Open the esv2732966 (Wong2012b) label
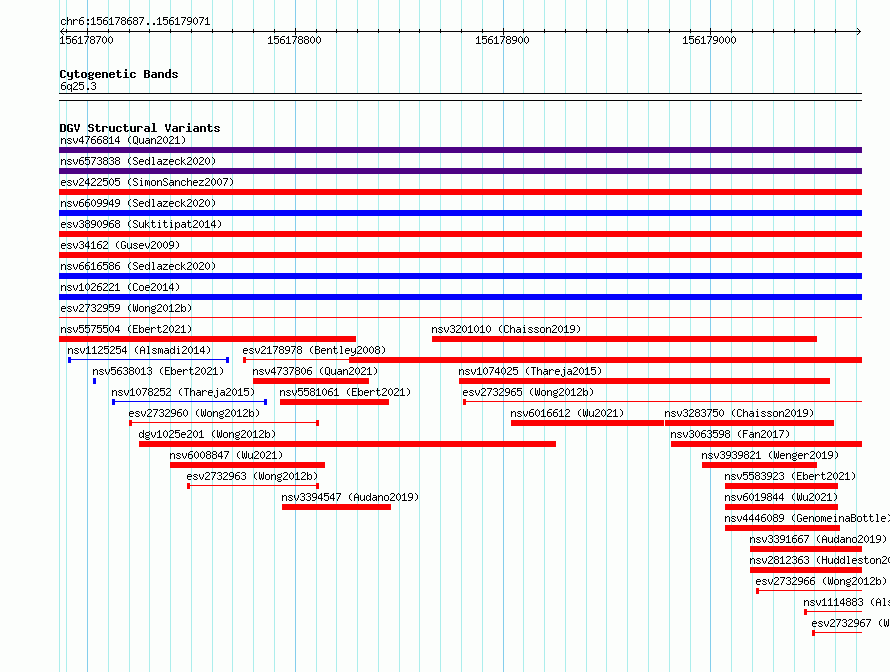The width and height of the screenshot is (890, 672). coord(821,581)
